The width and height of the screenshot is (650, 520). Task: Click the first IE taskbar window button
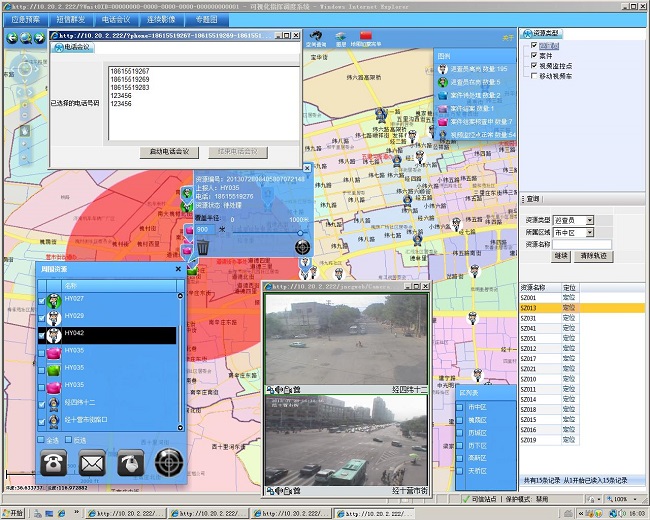(x=125, y=513)
